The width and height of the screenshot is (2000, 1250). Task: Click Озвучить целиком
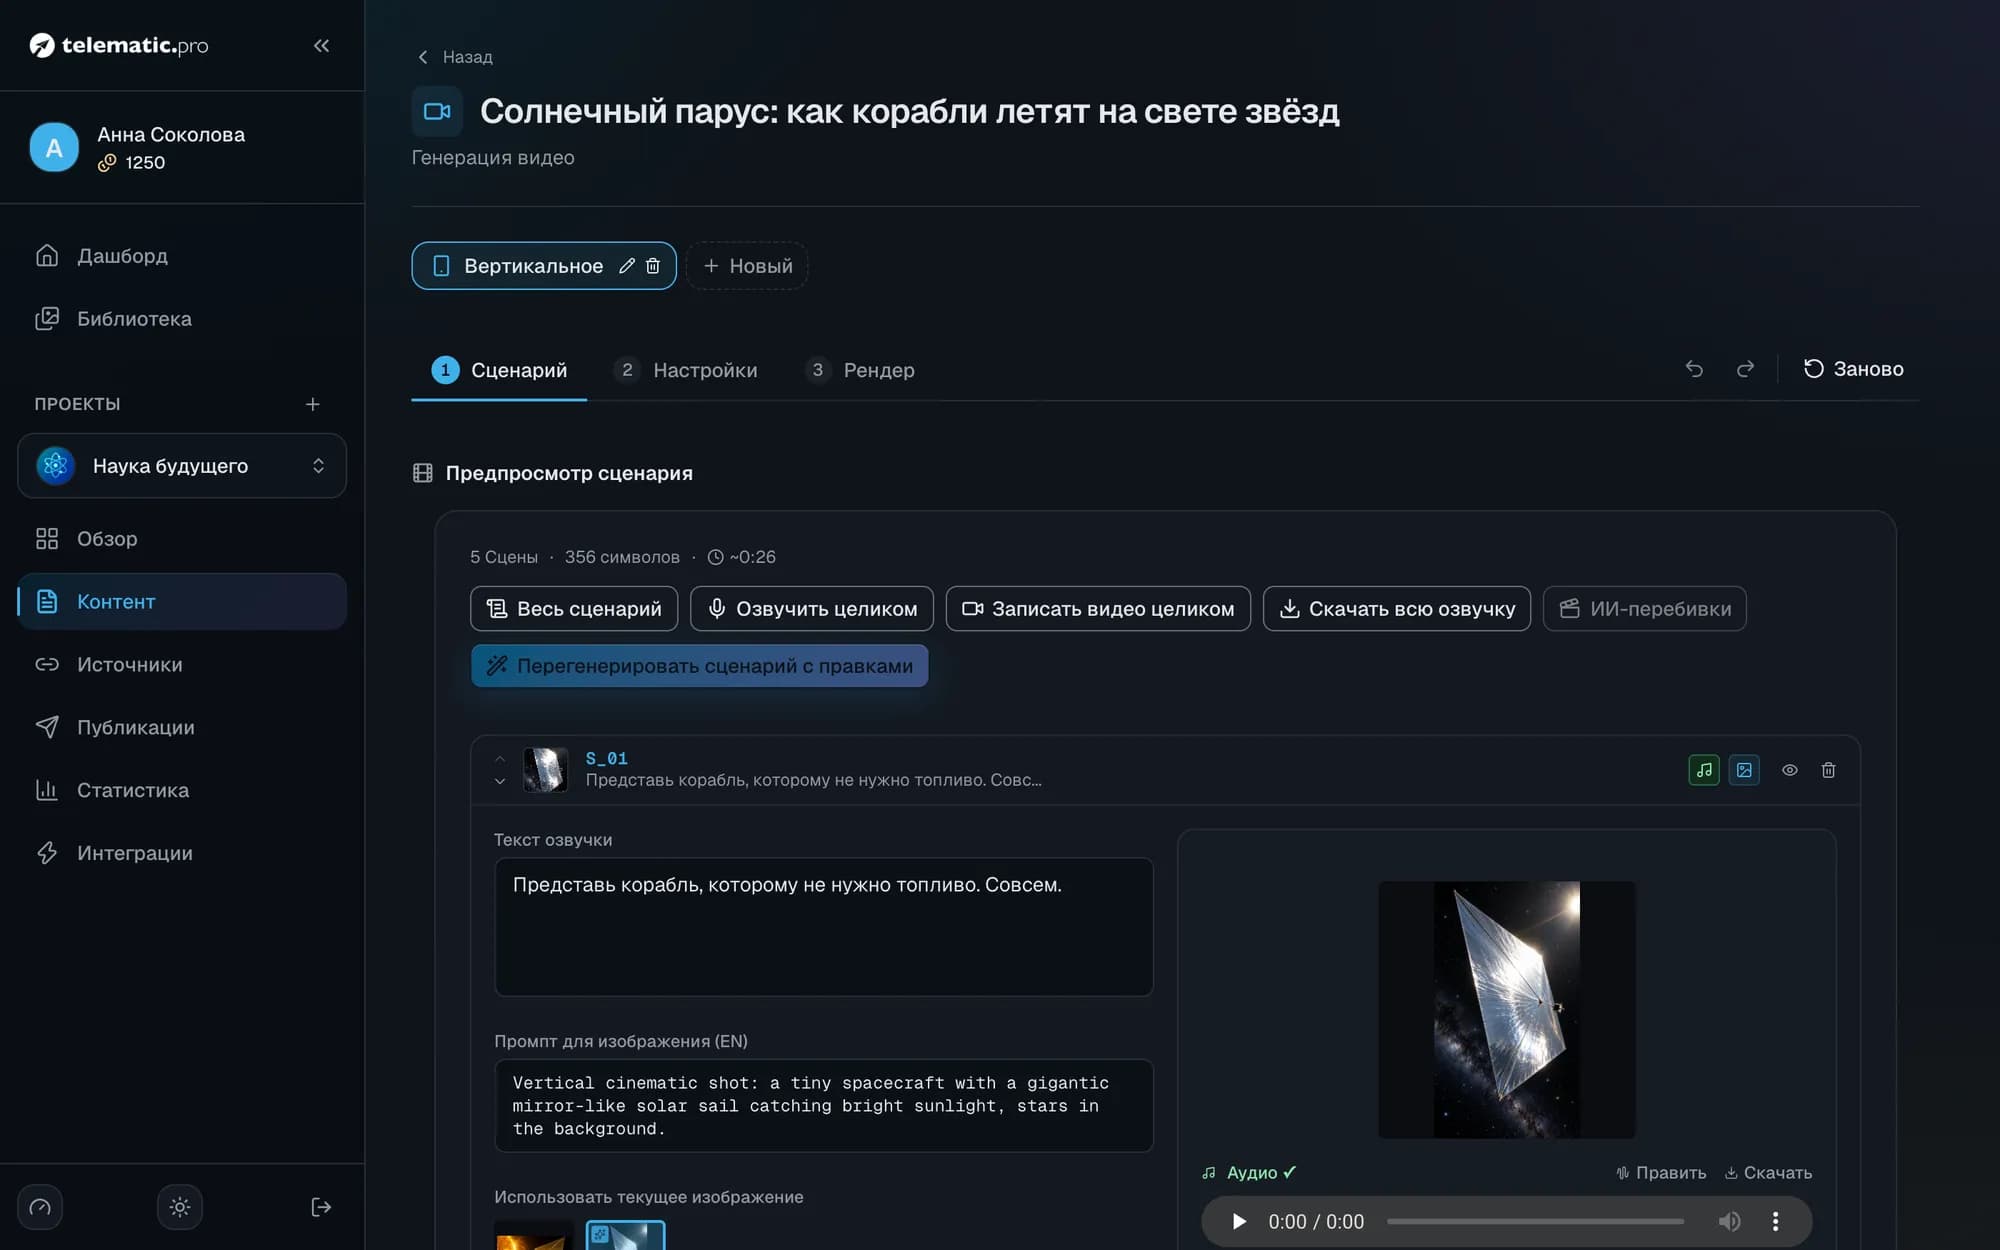812,609
